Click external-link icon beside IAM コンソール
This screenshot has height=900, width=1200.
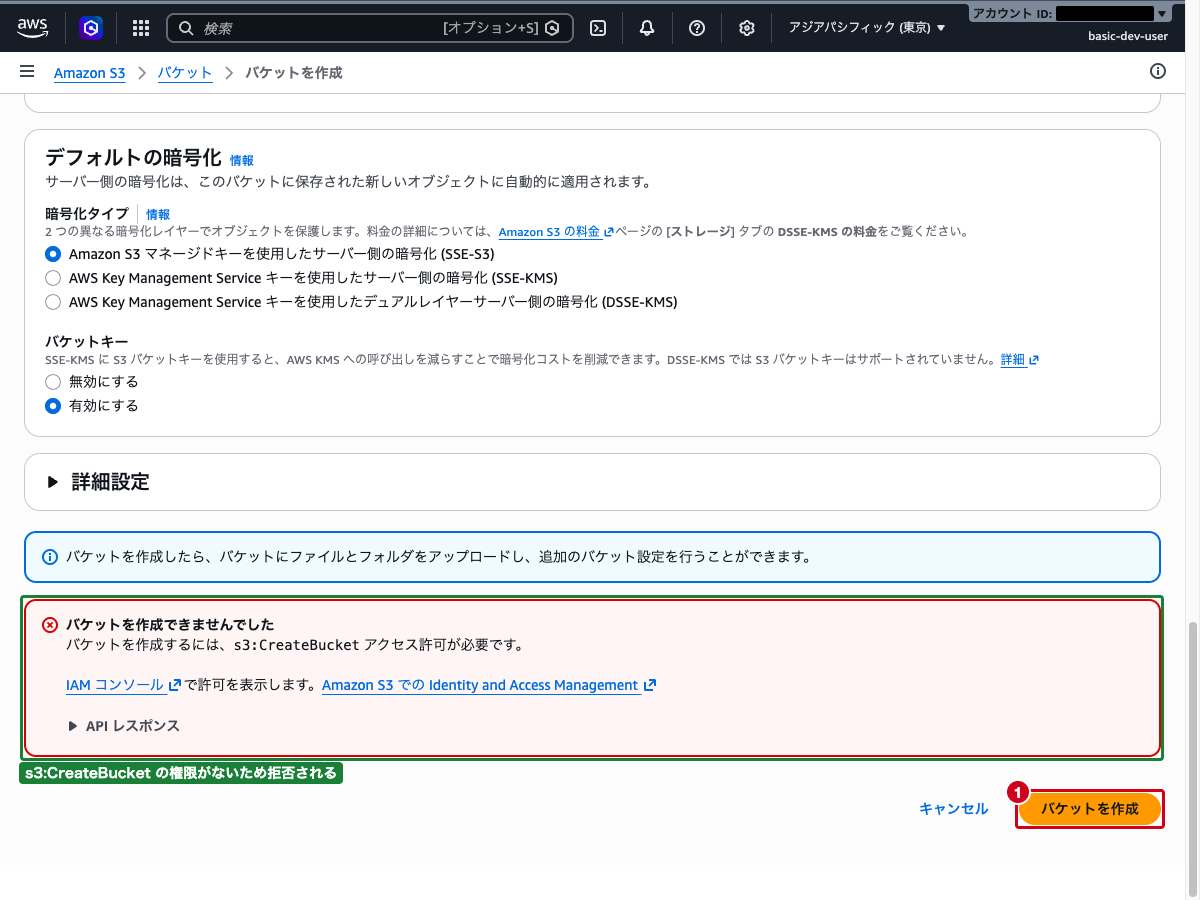click(176, 685)
